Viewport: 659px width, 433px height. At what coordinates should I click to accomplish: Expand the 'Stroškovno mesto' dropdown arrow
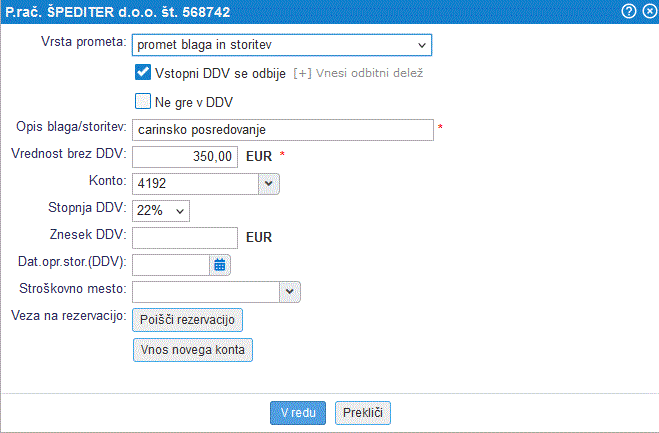[x=290, y=292]
